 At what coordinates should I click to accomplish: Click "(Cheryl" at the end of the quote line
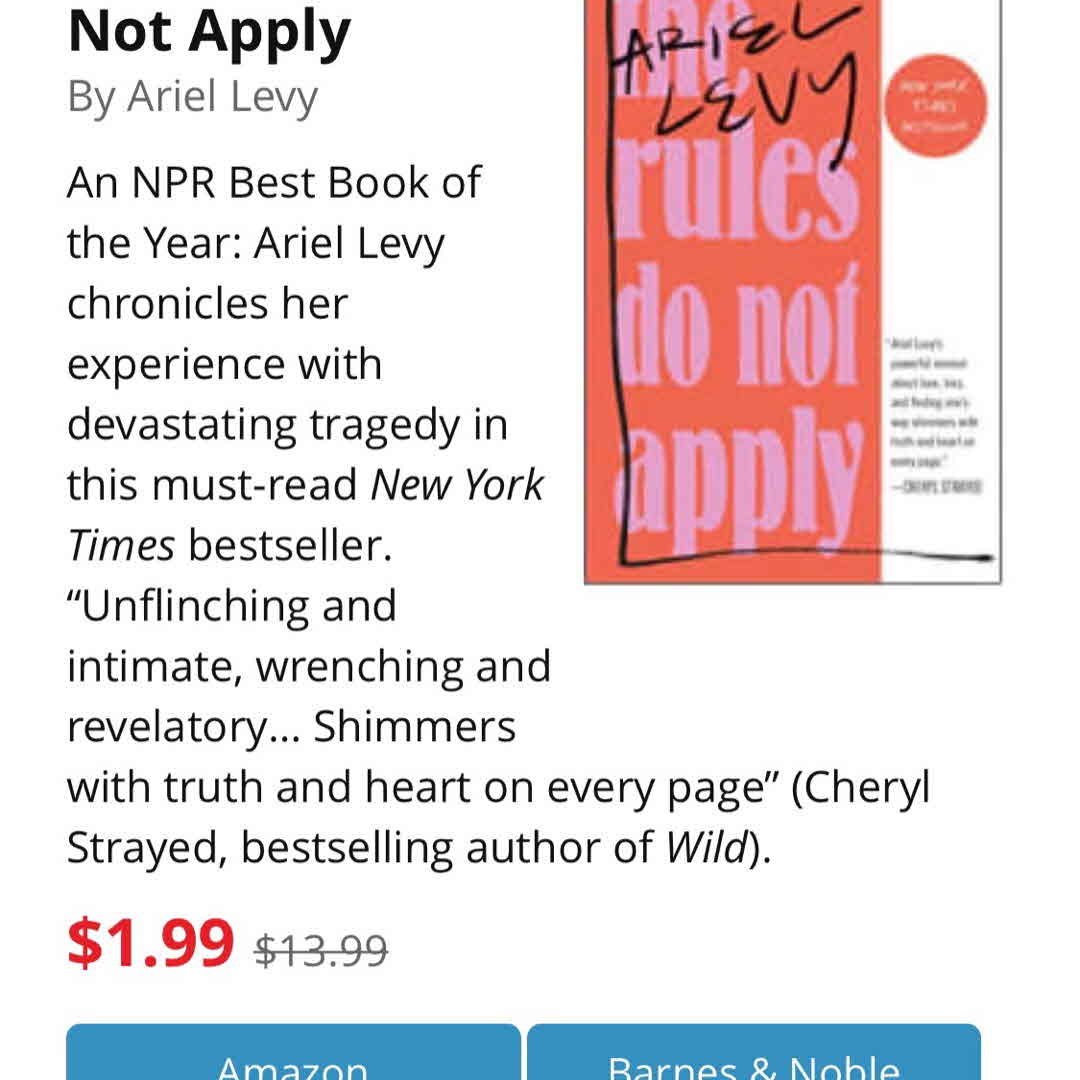861,787
